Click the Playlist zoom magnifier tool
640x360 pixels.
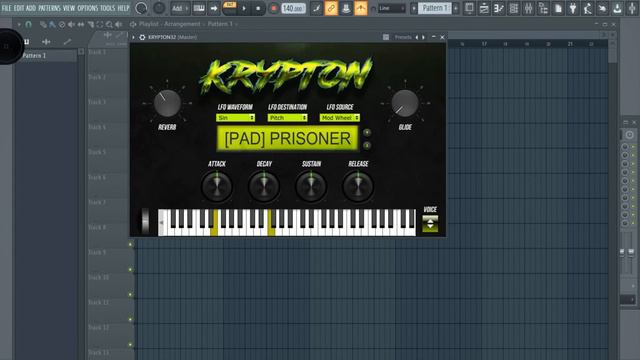(109, 24)
